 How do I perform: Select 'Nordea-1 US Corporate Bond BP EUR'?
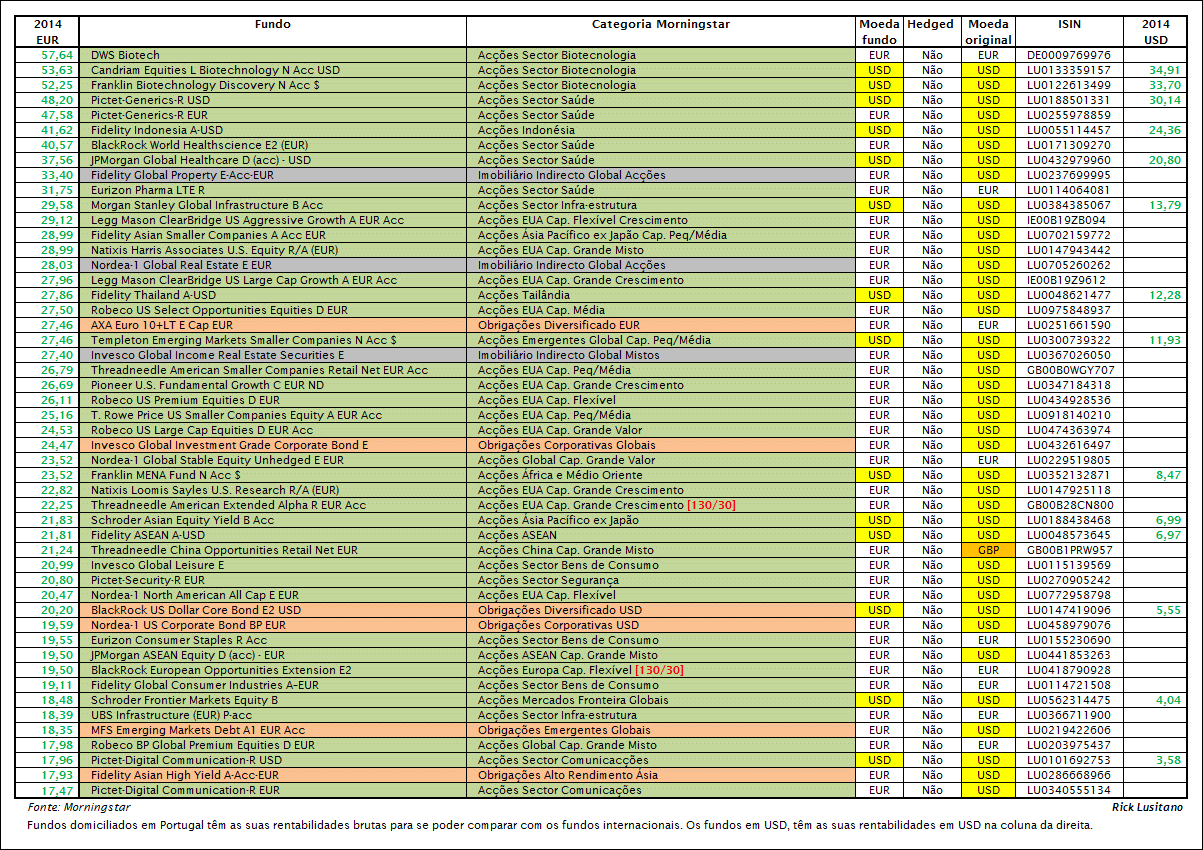[188, 625]
